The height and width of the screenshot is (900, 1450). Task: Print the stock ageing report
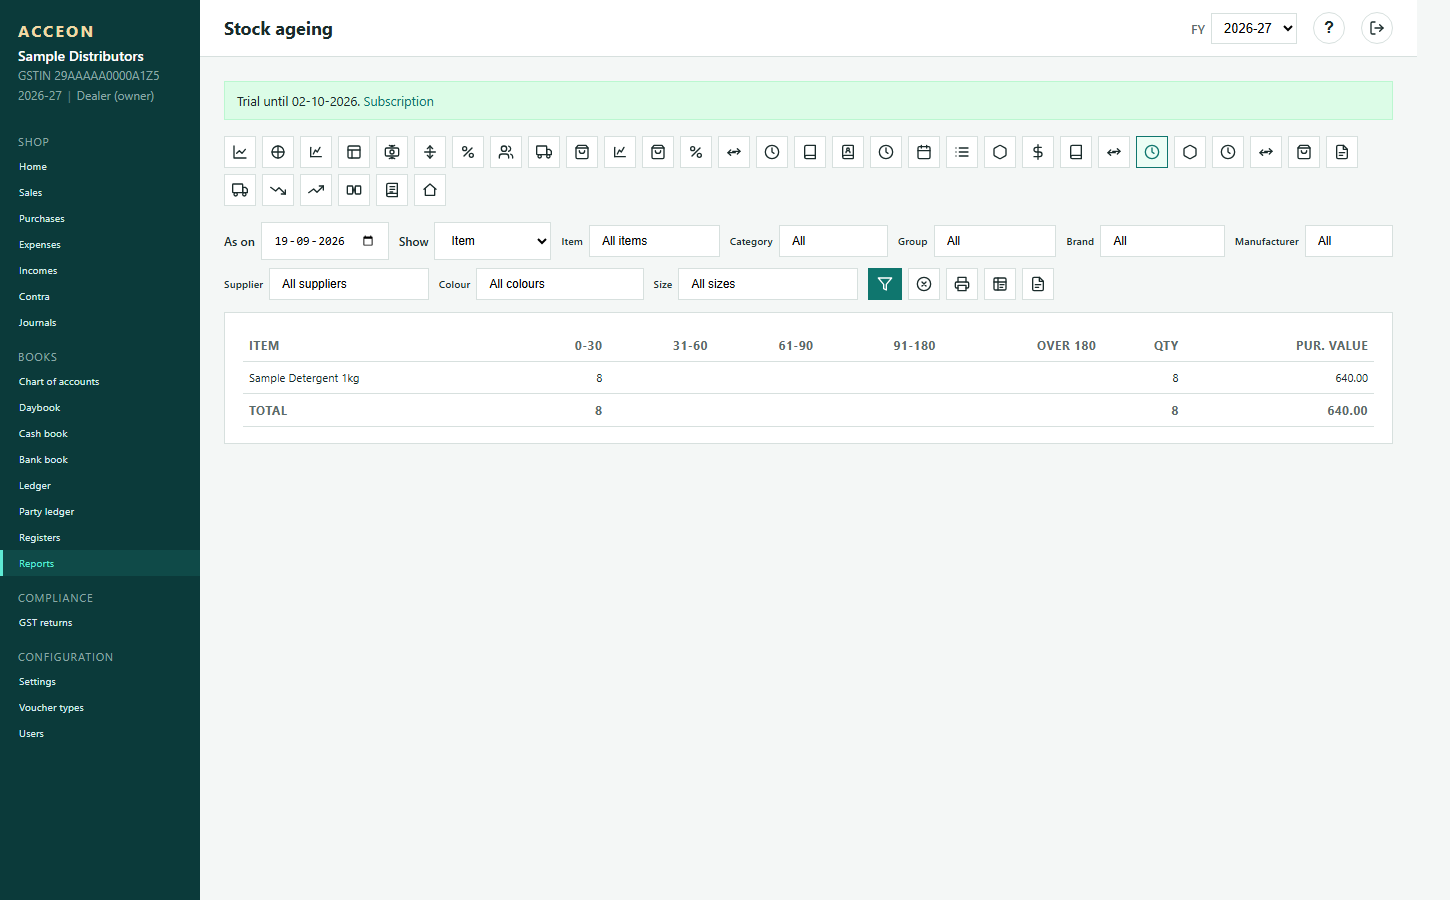coord(962,284)
